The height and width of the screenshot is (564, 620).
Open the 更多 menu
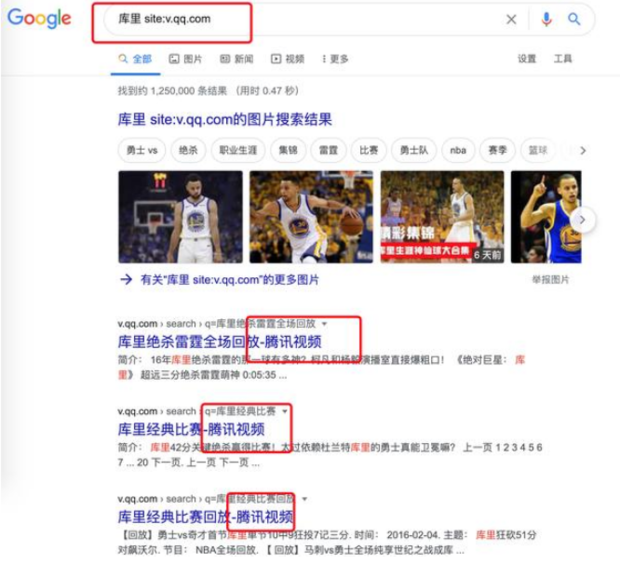coord(336,59)
